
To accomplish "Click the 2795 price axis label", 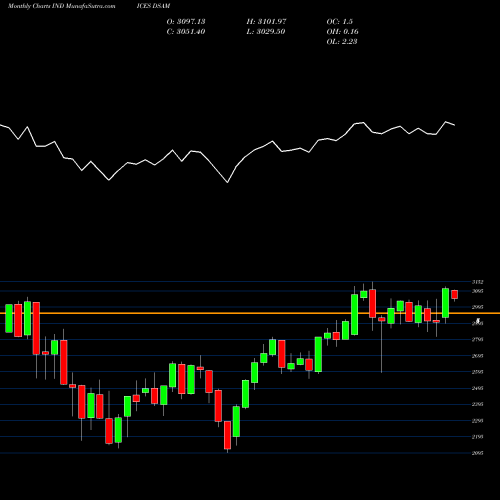I will pyautogui.click(x=478, y=339).
